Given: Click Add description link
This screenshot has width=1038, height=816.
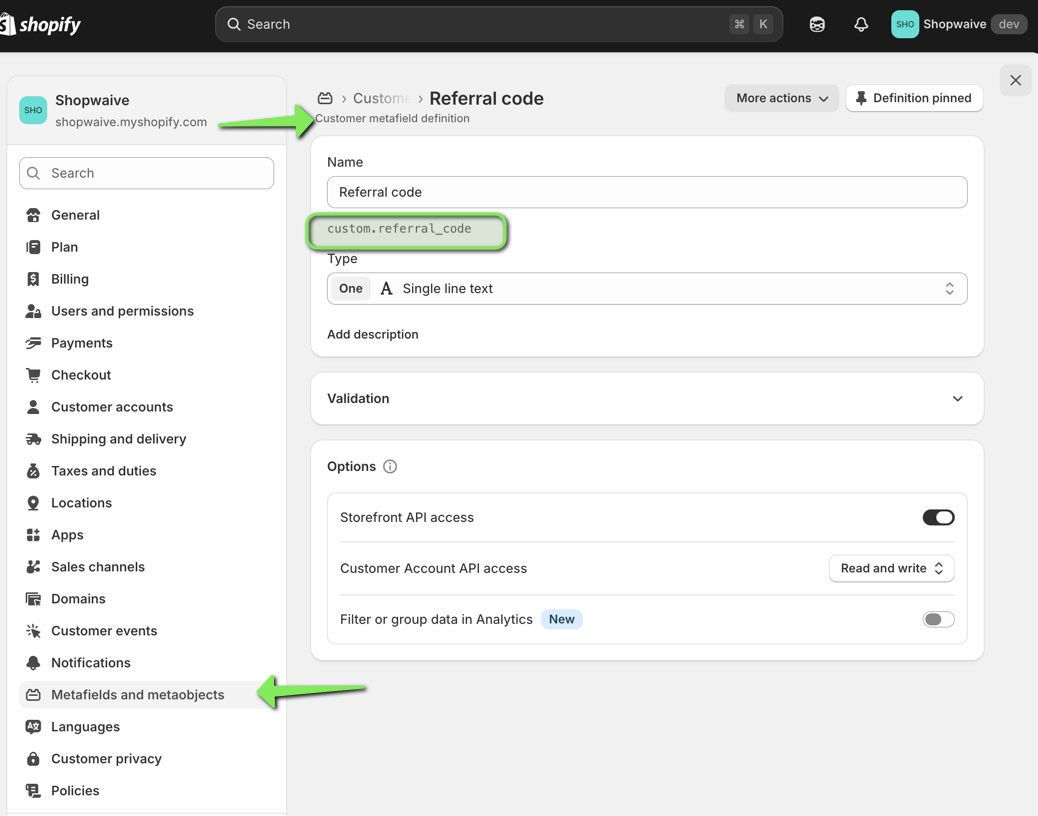Looking at the screenshot, I should [x=373, y=335].
